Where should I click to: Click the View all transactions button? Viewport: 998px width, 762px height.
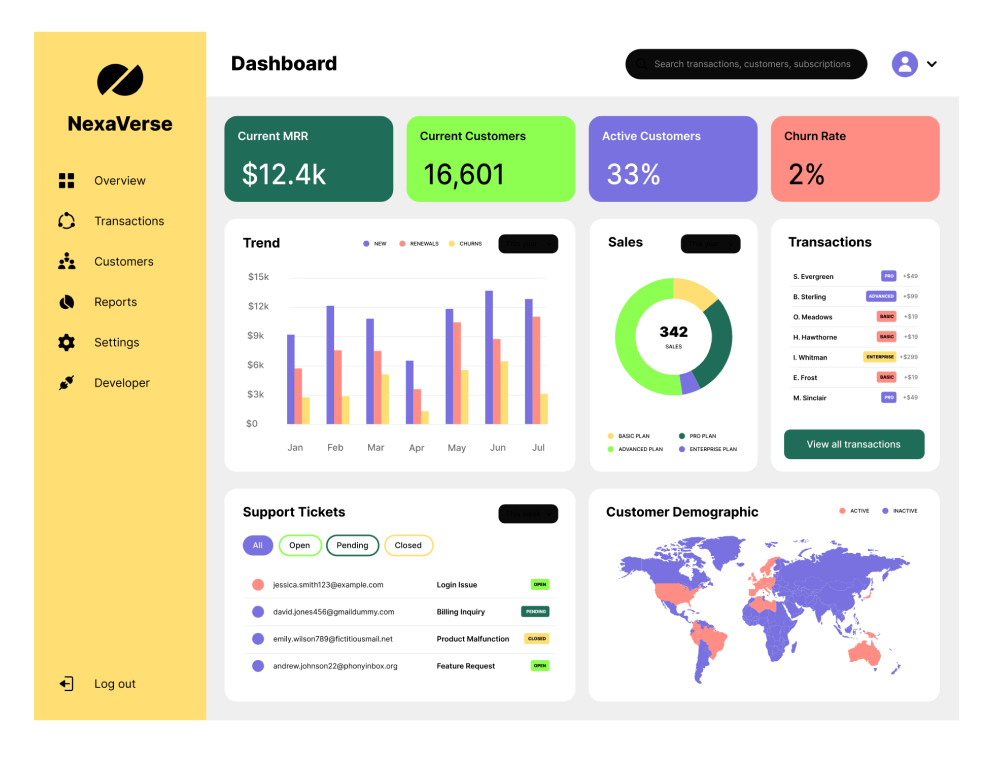click(853, 444)
